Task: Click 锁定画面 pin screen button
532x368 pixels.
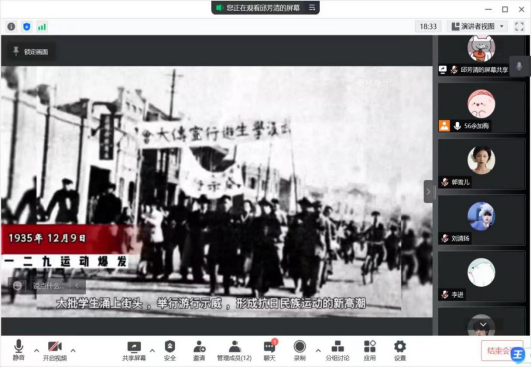Action: pyautogui.click(x=31, y=52)
